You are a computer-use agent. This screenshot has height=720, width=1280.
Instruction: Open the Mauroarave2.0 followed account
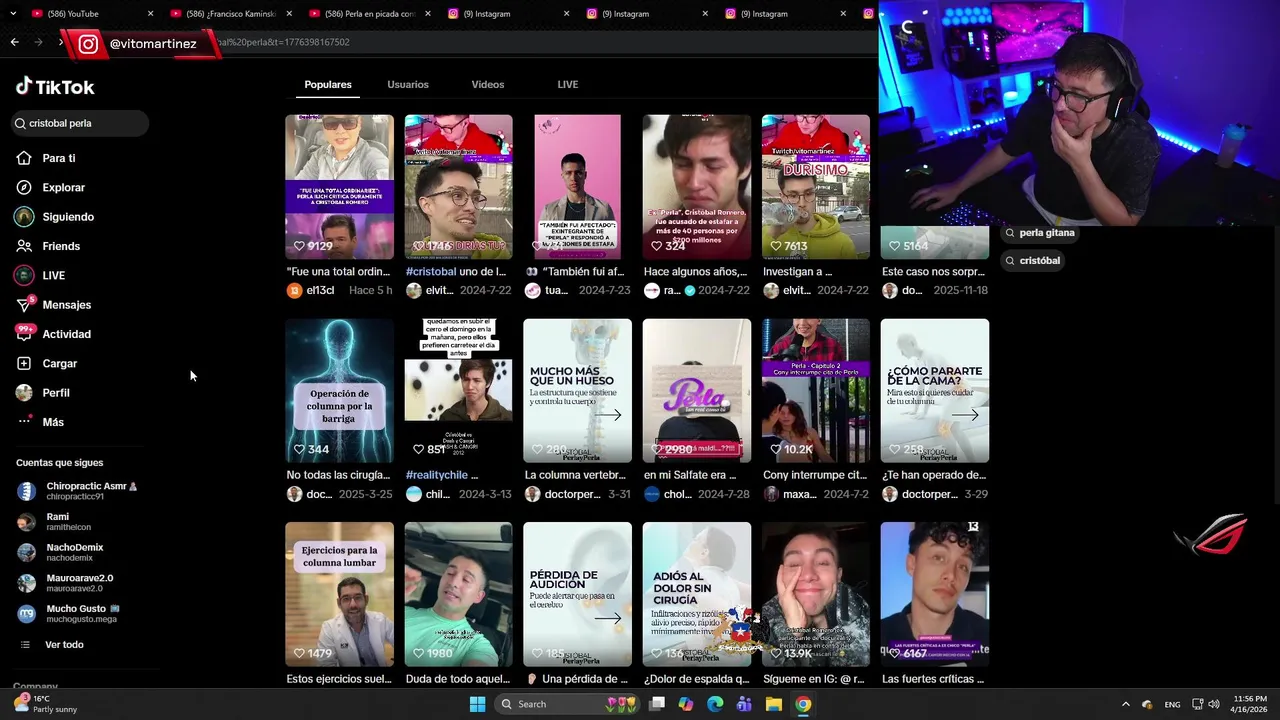(x=66, y=583)
